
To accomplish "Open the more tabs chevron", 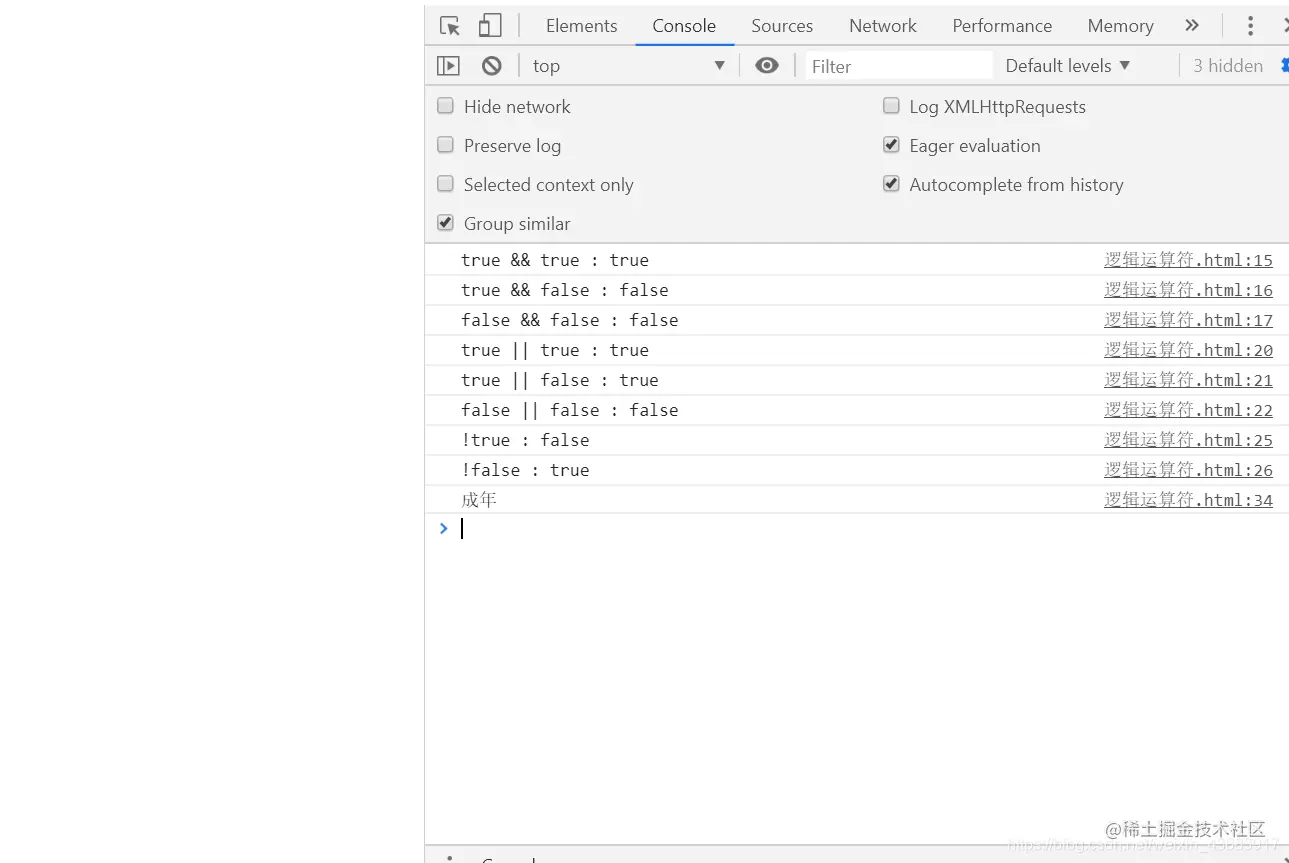I will click(x=1192, y=26).
